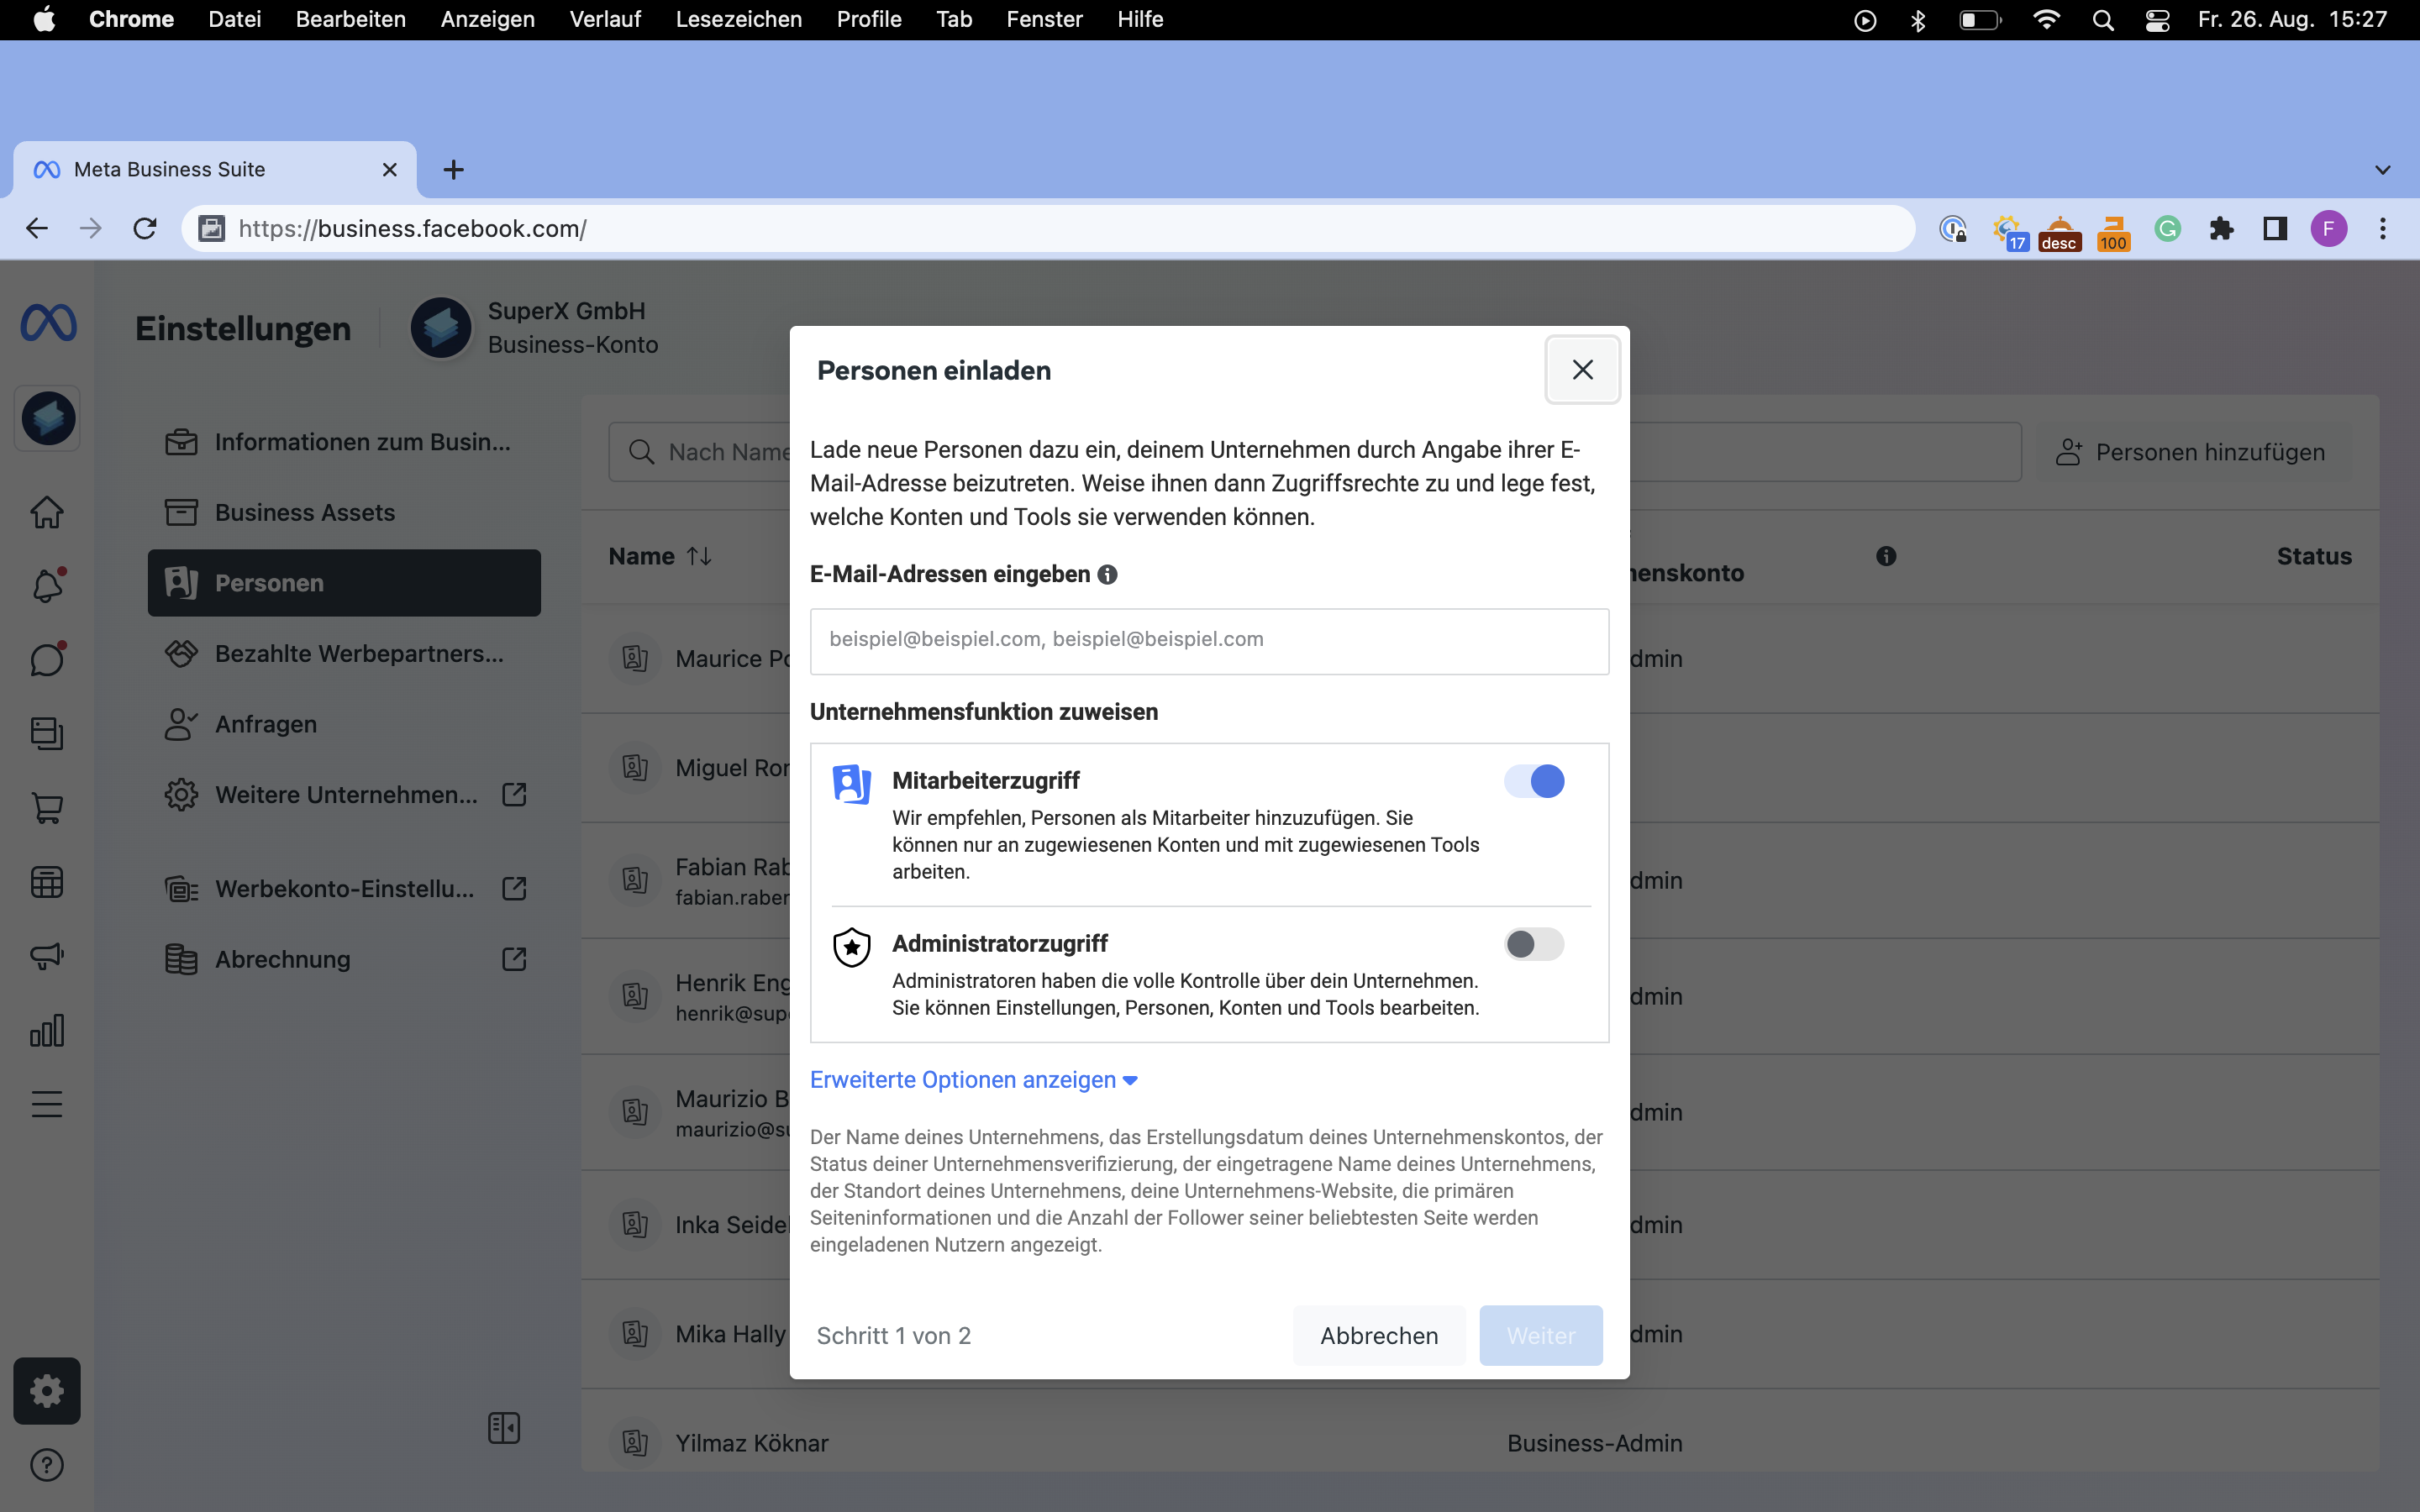This screenshot has width=2420, height=1512.
Task: Click the Meta logo icon in sidebar
Action: click(x=48, y=323)
